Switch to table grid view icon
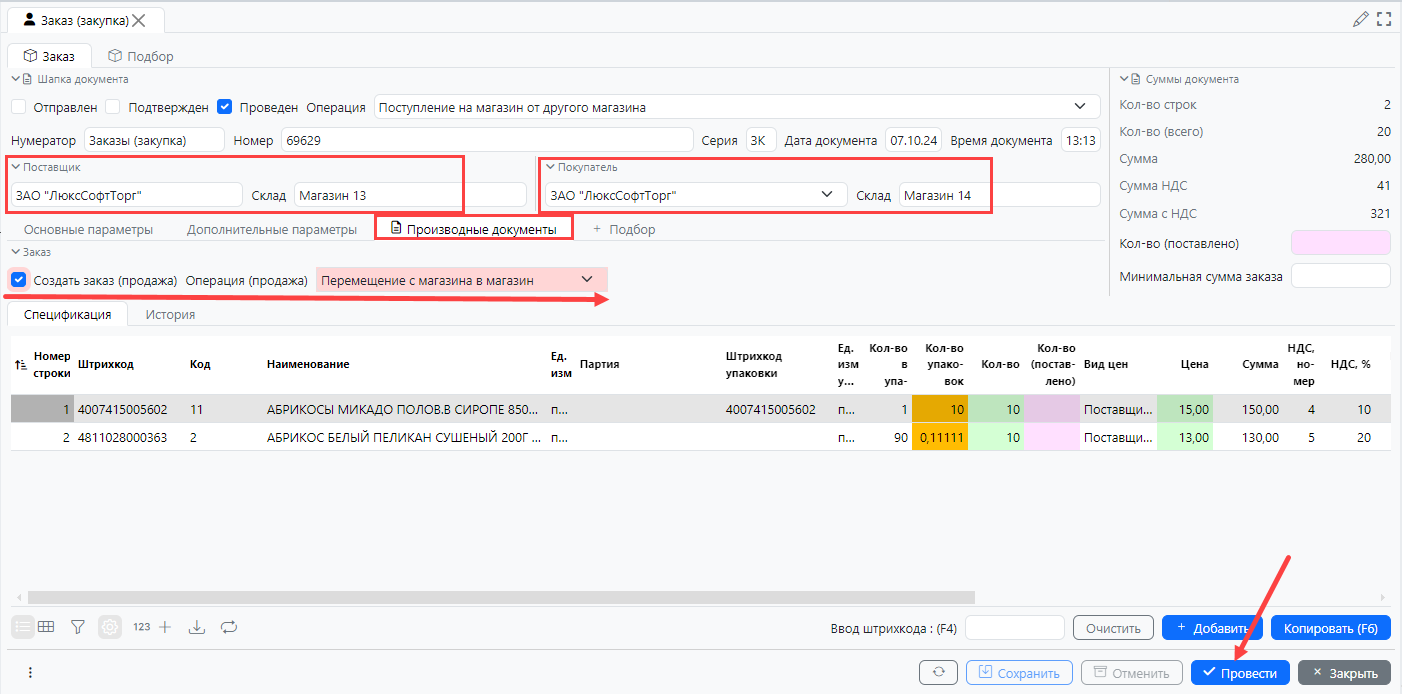The width and height of the screenshot is (1402, 694). 46,627
